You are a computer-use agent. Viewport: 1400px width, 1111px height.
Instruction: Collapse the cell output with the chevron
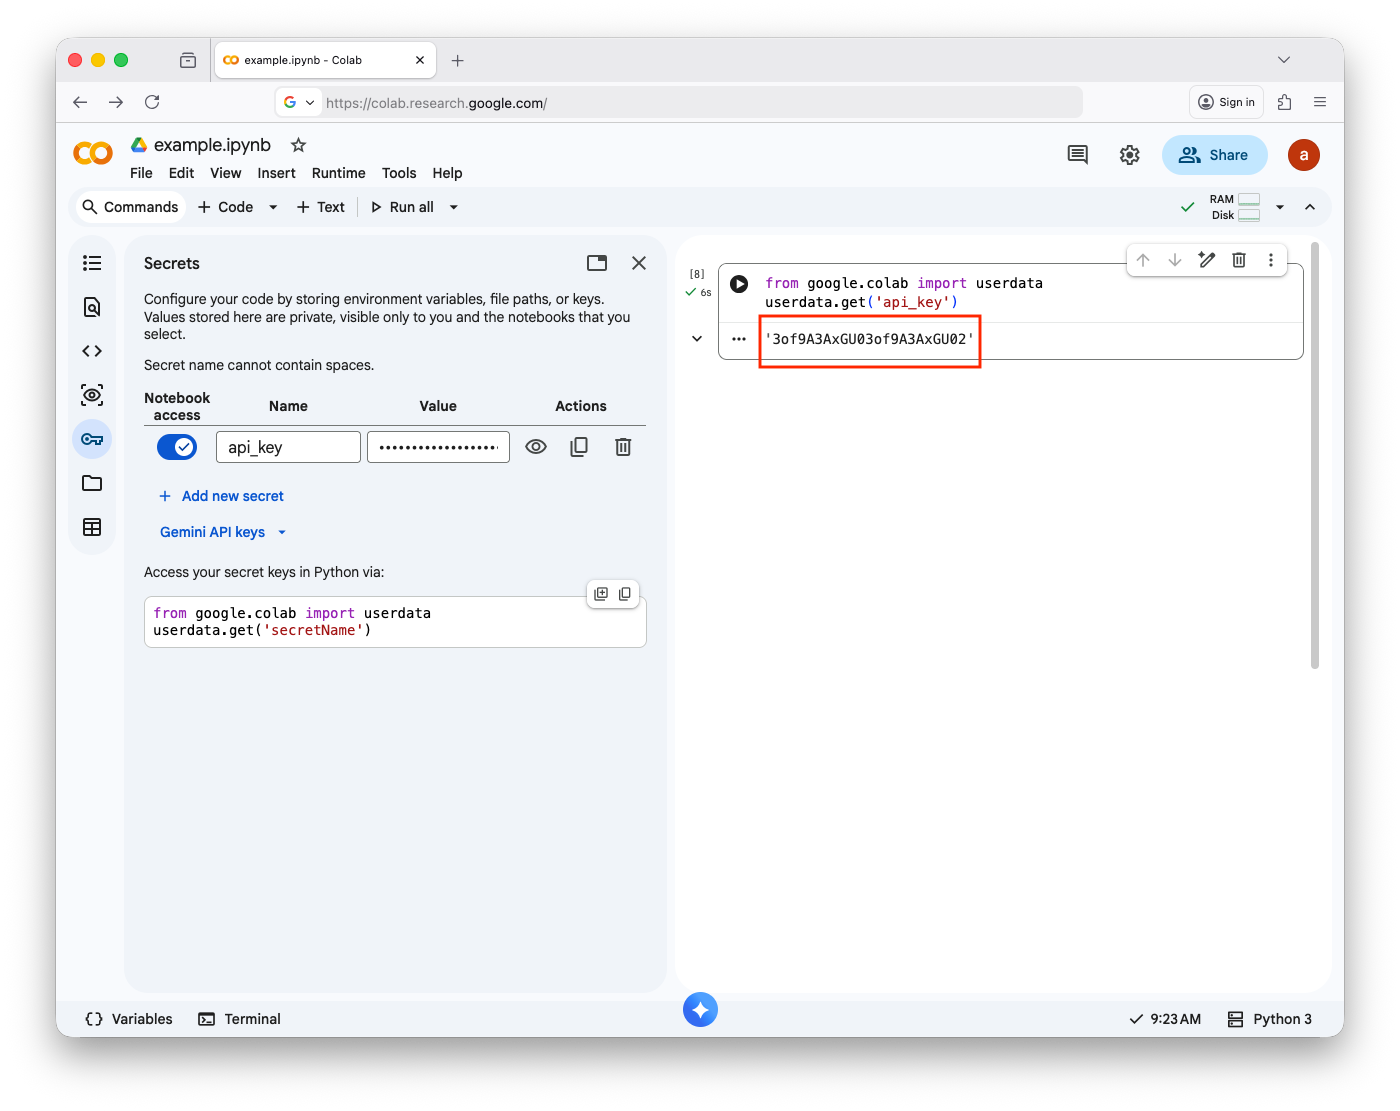point(697,338)
